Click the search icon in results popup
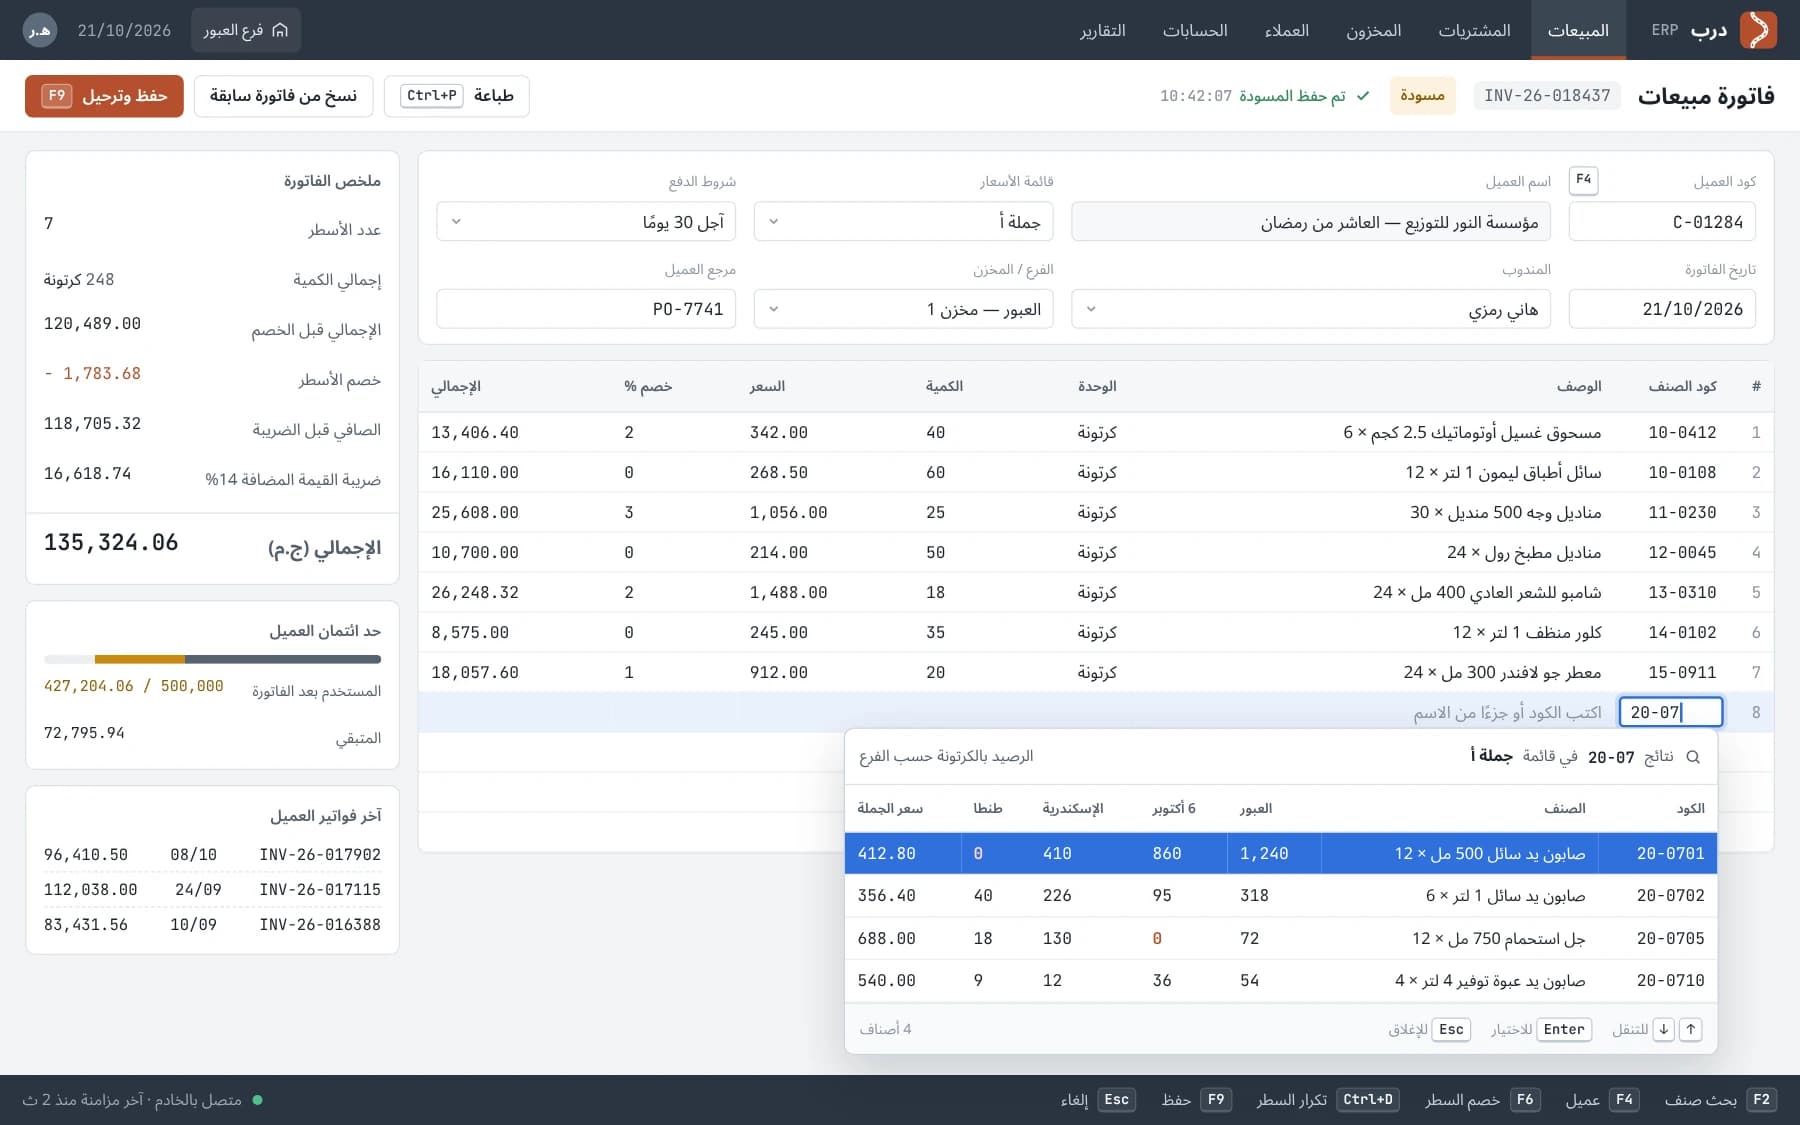The height and width of the screenshot is (1125, 1800). [1693, 757]
